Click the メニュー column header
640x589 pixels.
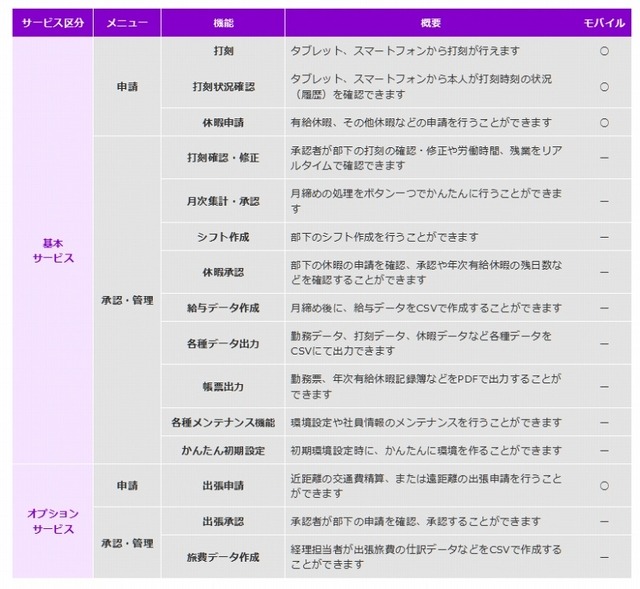click(x=127, y=23)
